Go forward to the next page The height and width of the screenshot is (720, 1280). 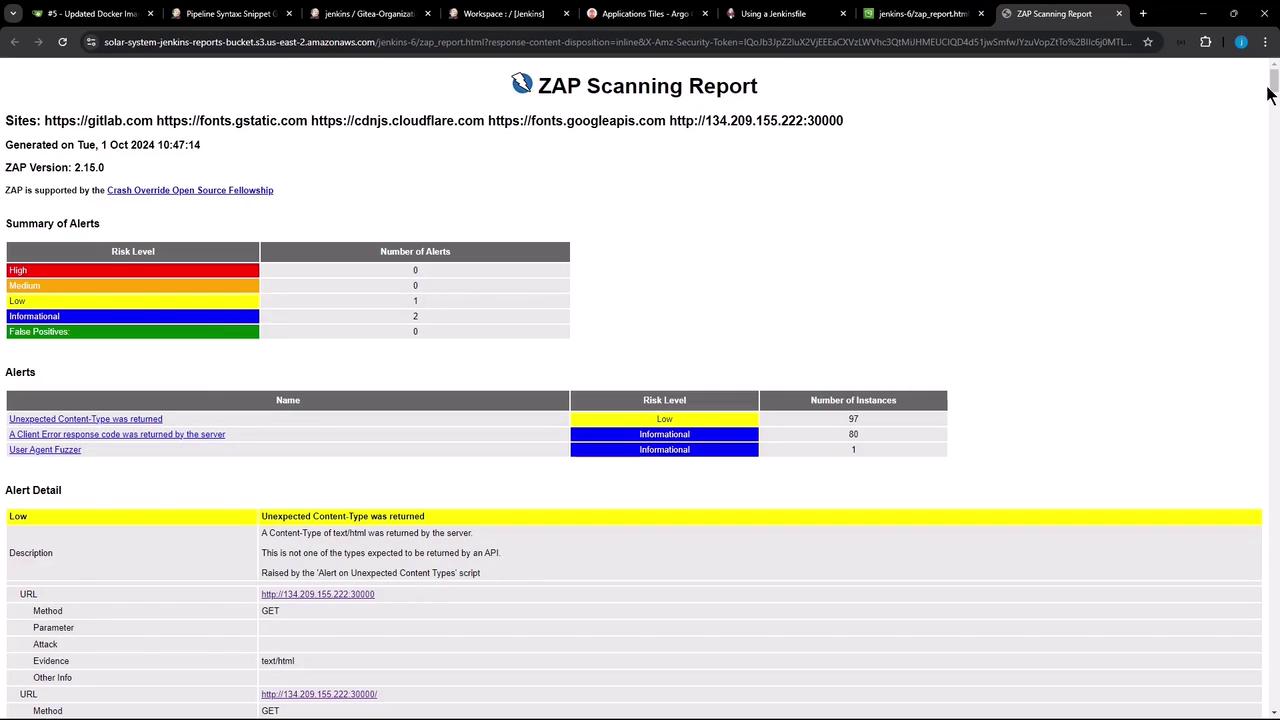39,42
